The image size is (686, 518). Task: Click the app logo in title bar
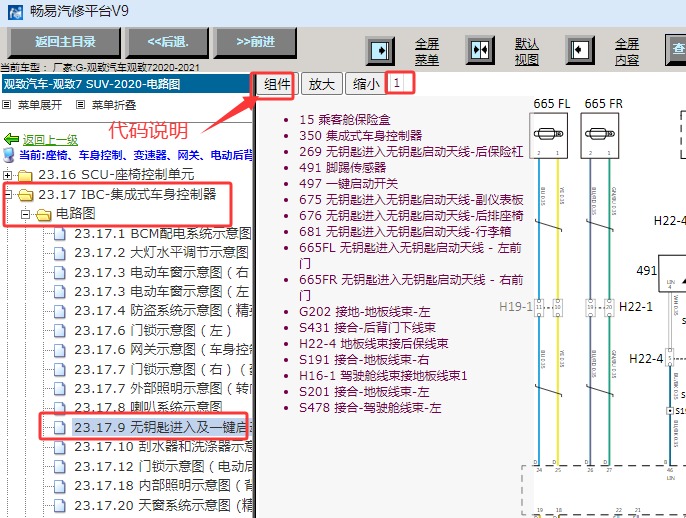tap(15, 12)
